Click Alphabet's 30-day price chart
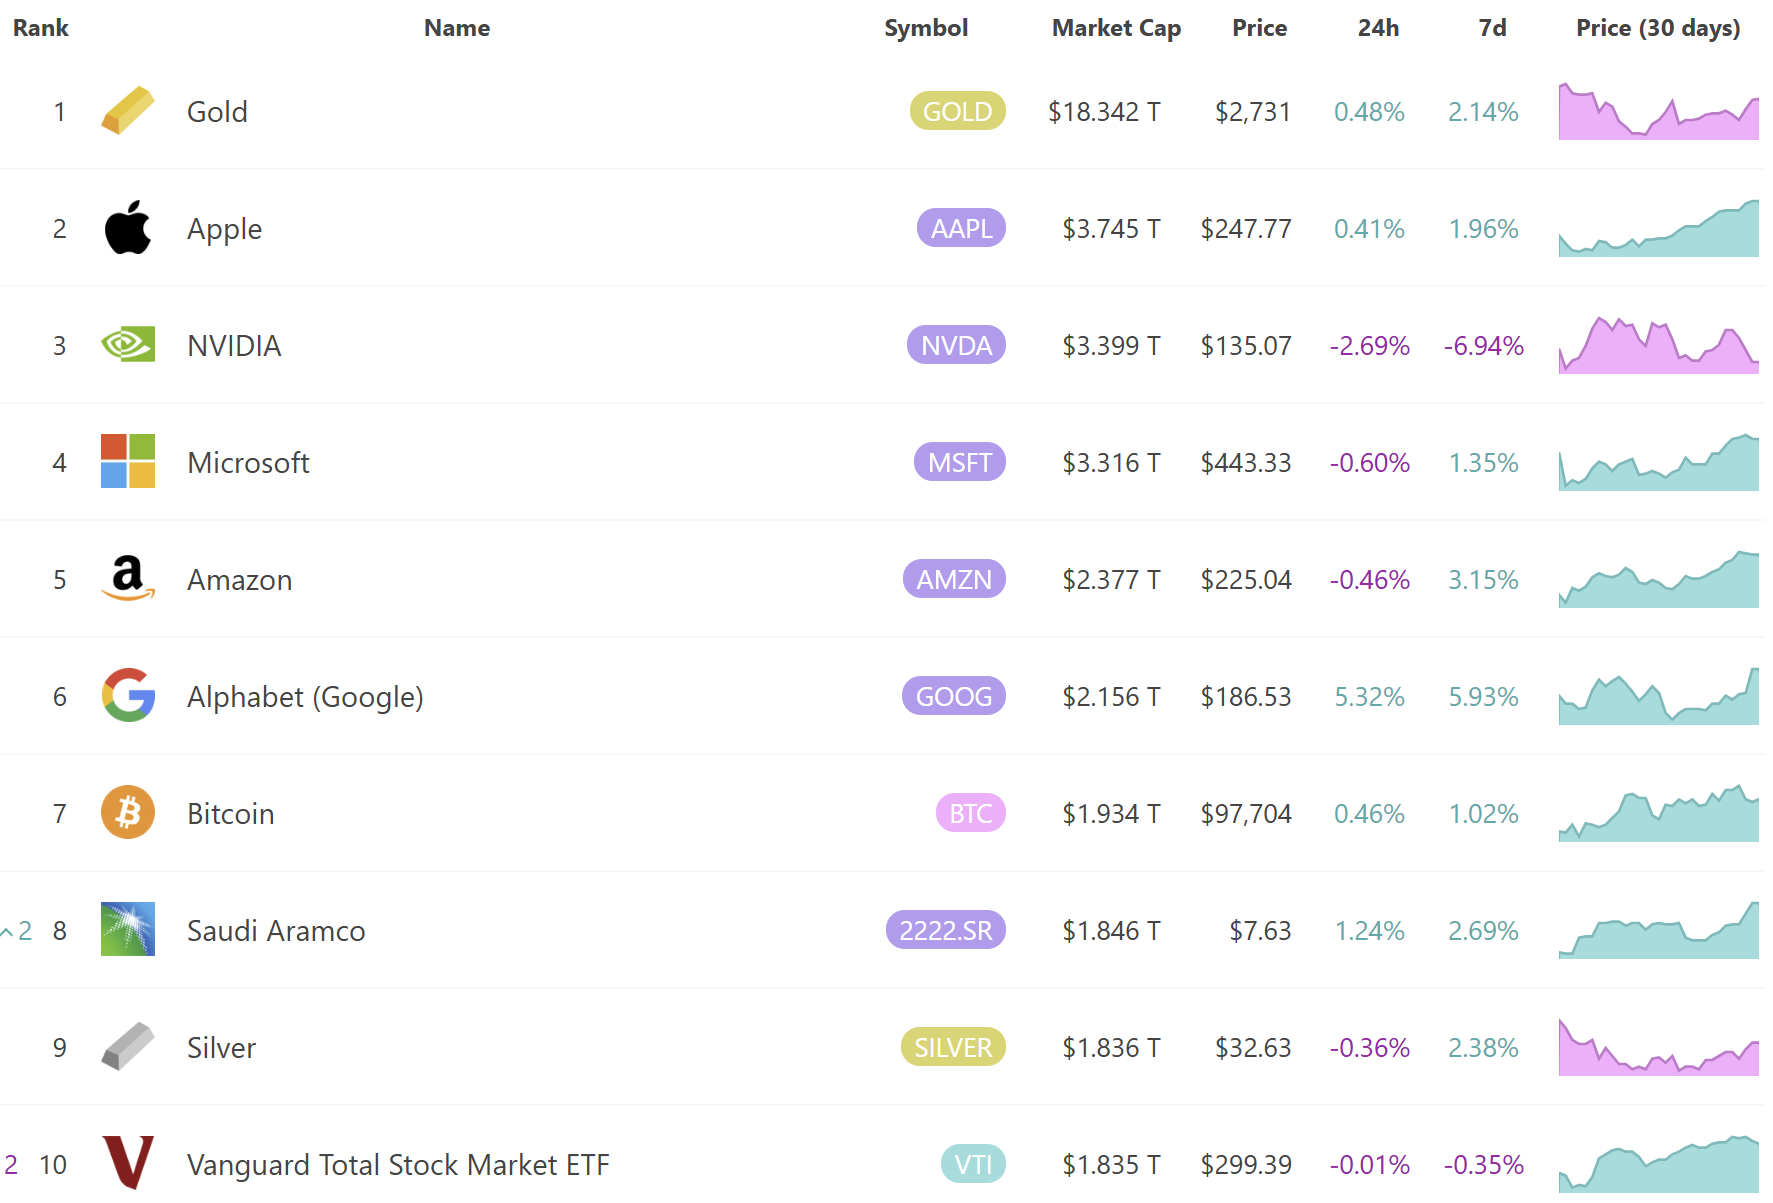 (x=1658, y=696)
